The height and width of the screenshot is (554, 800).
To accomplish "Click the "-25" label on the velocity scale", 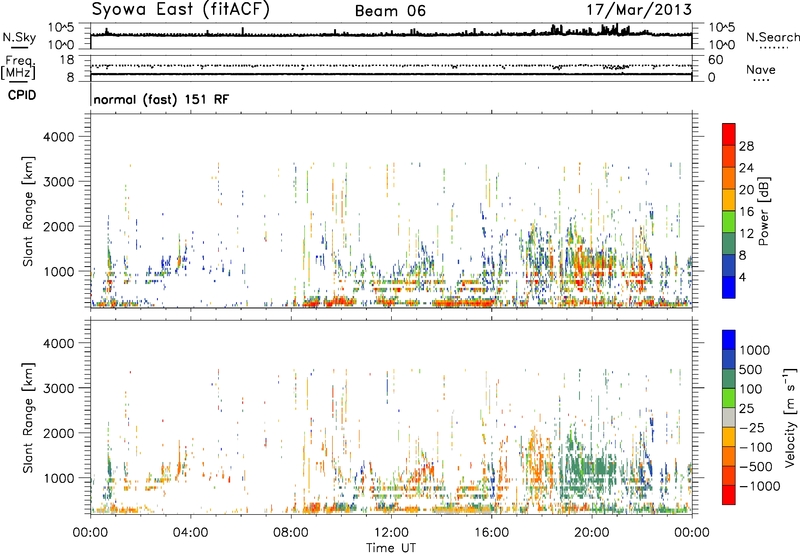I will coord(751,428).
